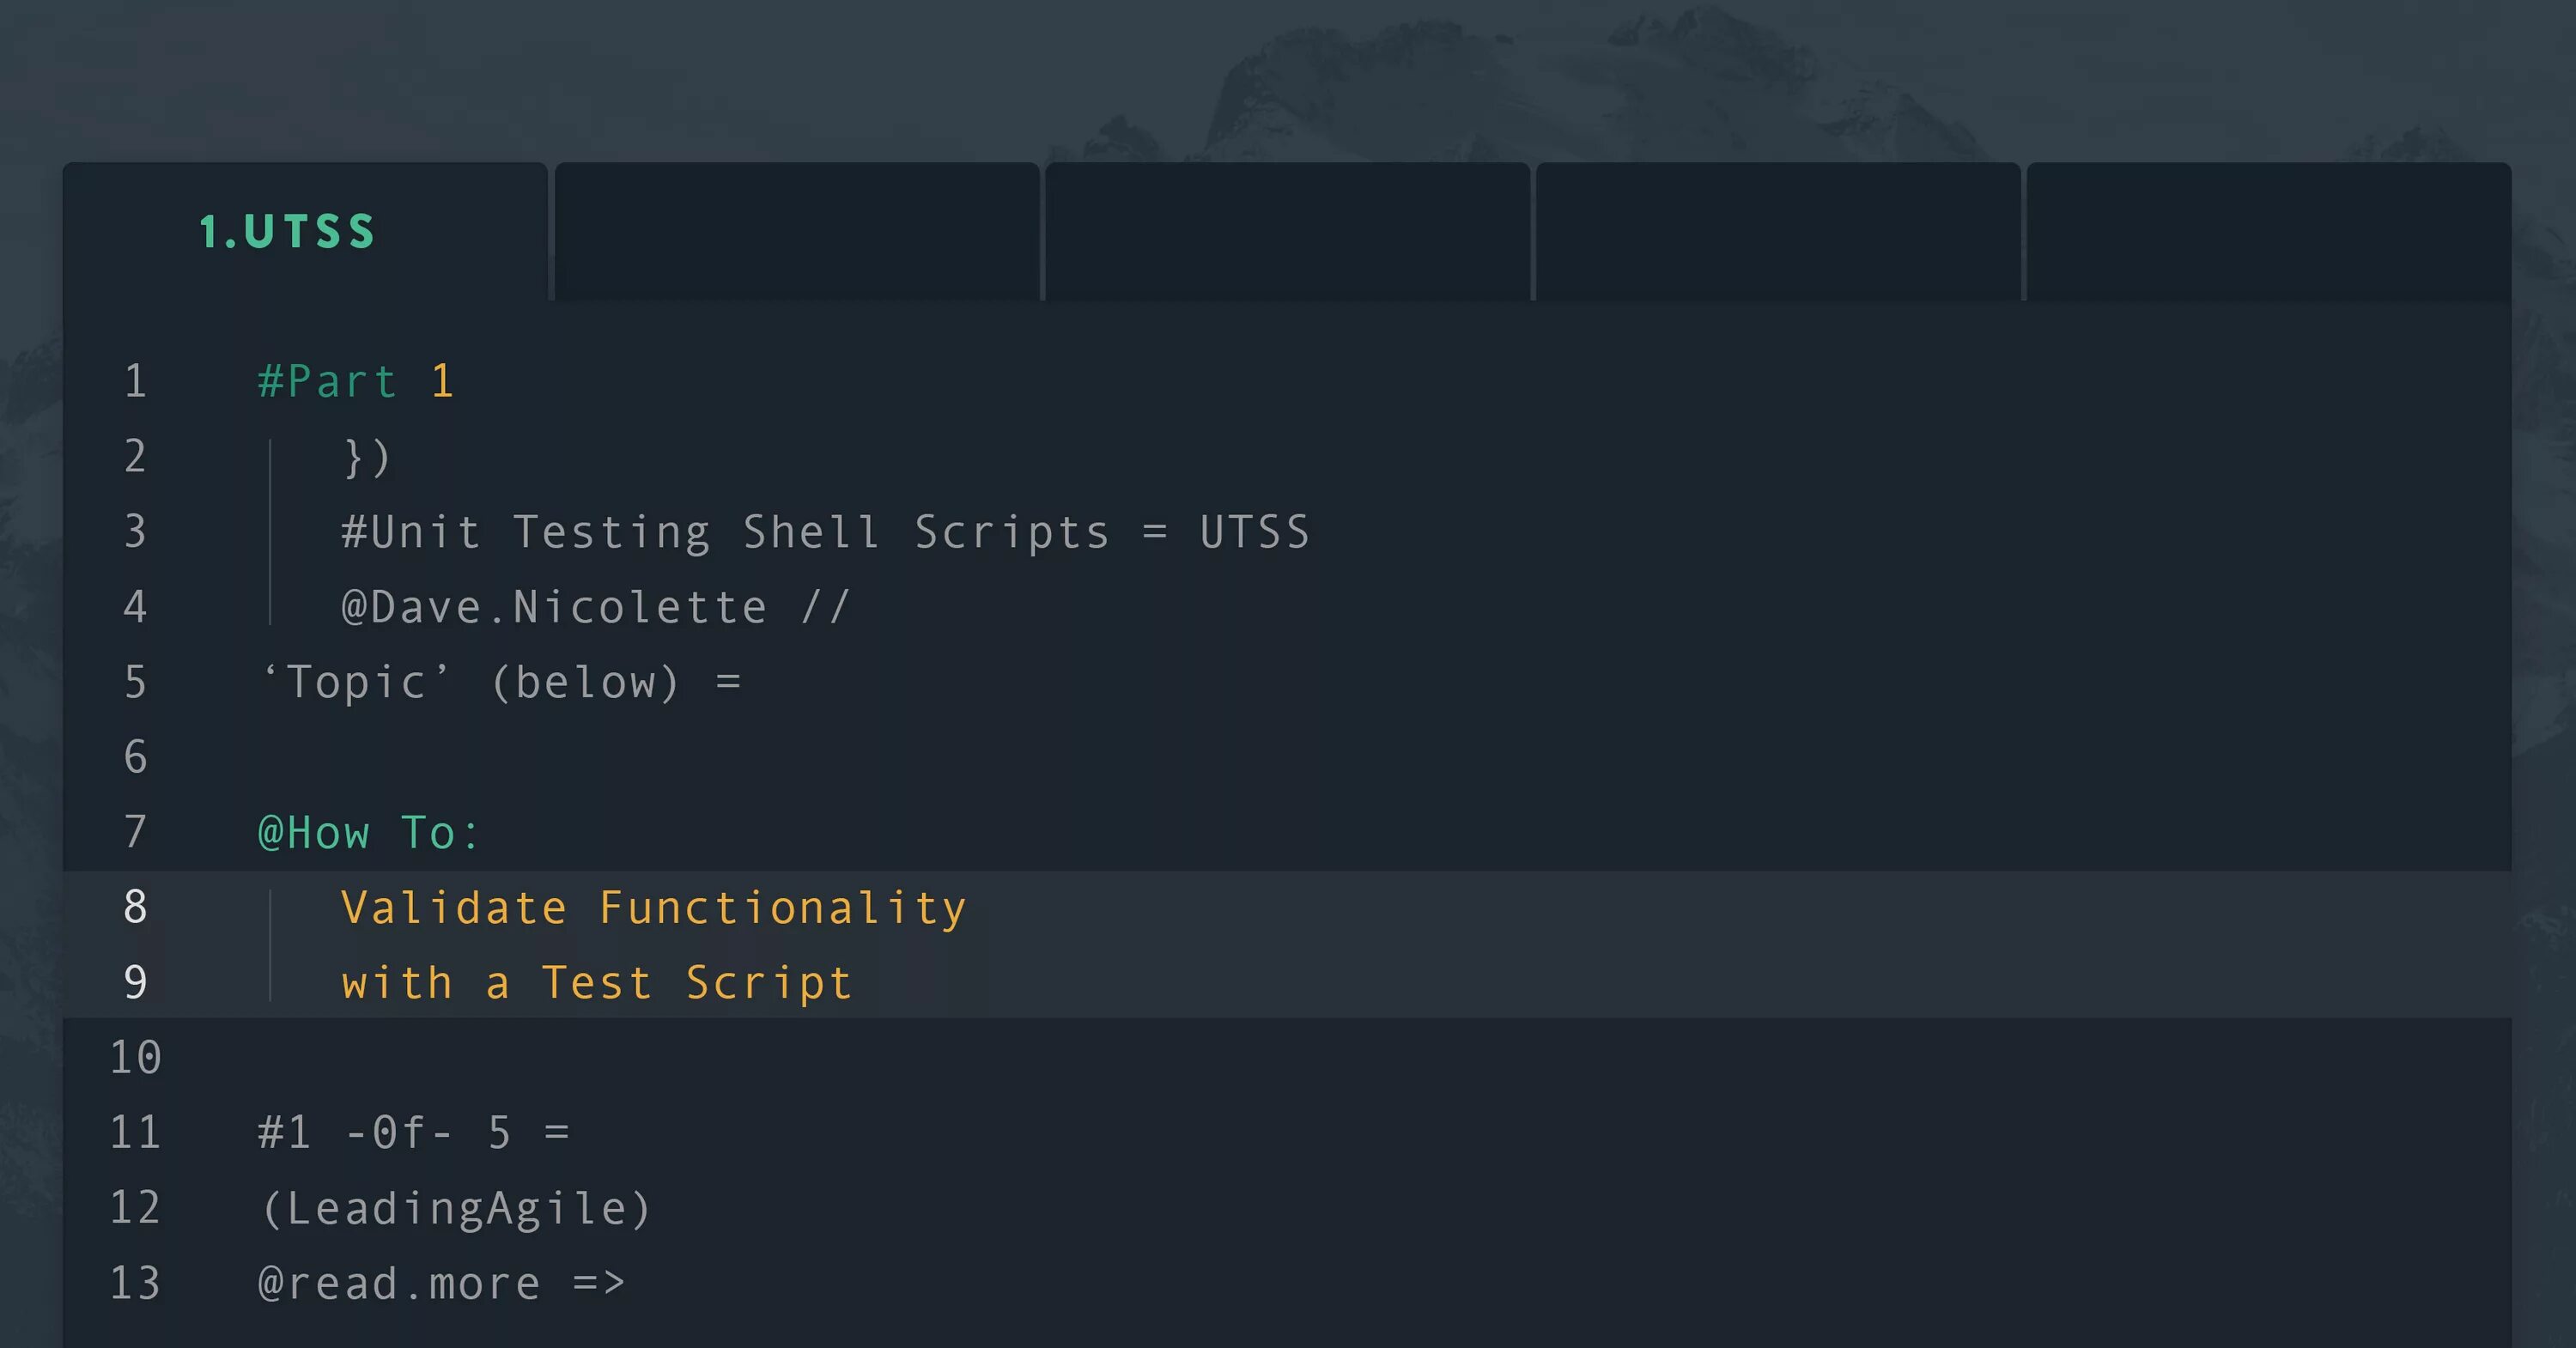
Task: Click the '})' closing bracket on line 2
Action: [x=367, y=457]
